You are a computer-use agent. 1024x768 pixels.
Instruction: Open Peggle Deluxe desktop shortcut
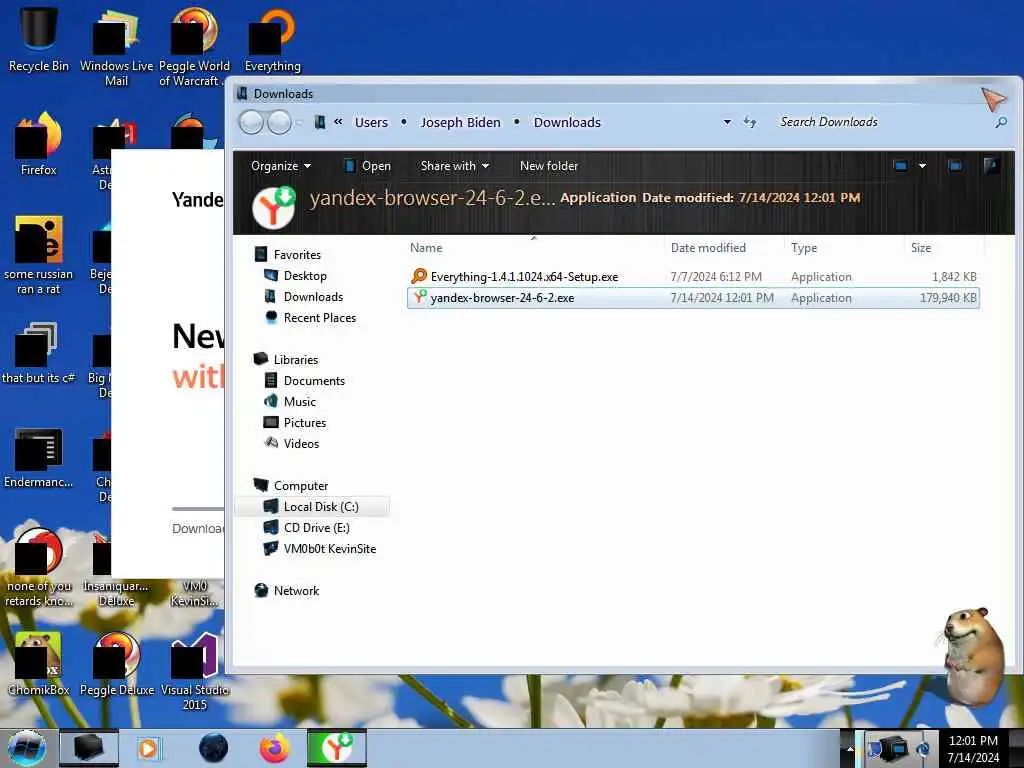click(x=117, y=664)
